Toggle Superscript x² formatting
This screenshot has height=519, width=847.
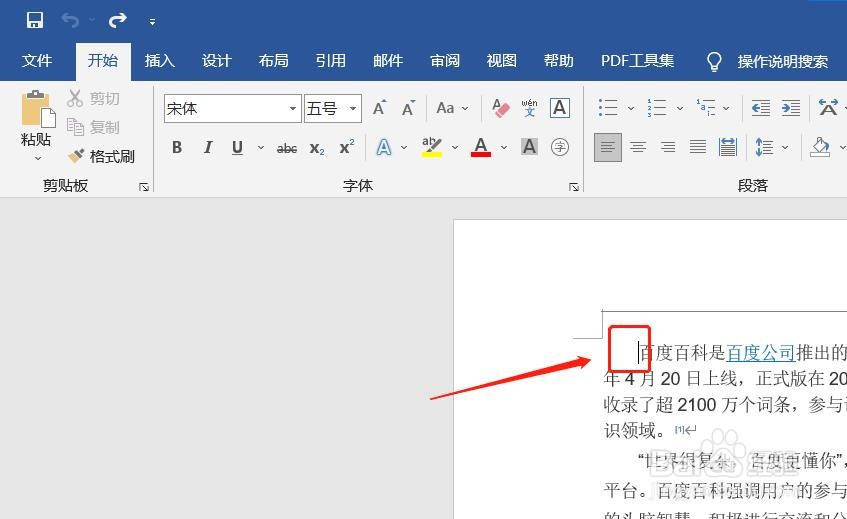[347, 147]
